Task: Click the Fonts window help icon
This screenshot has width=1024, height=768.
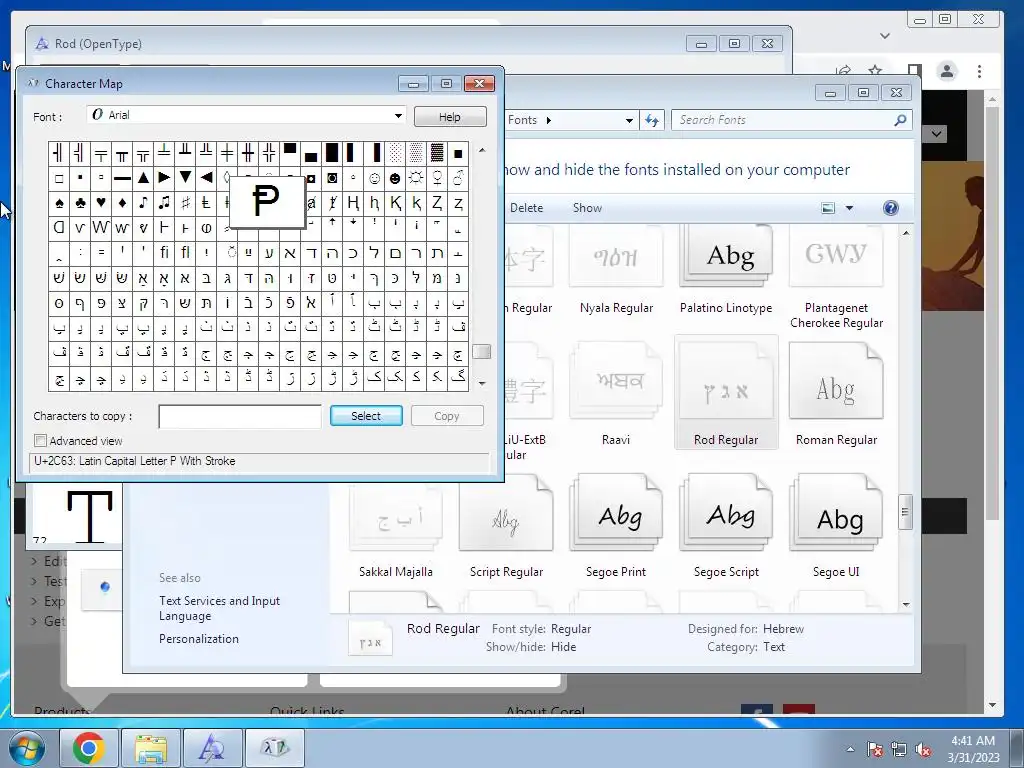Action: click(x=890, y=208)
